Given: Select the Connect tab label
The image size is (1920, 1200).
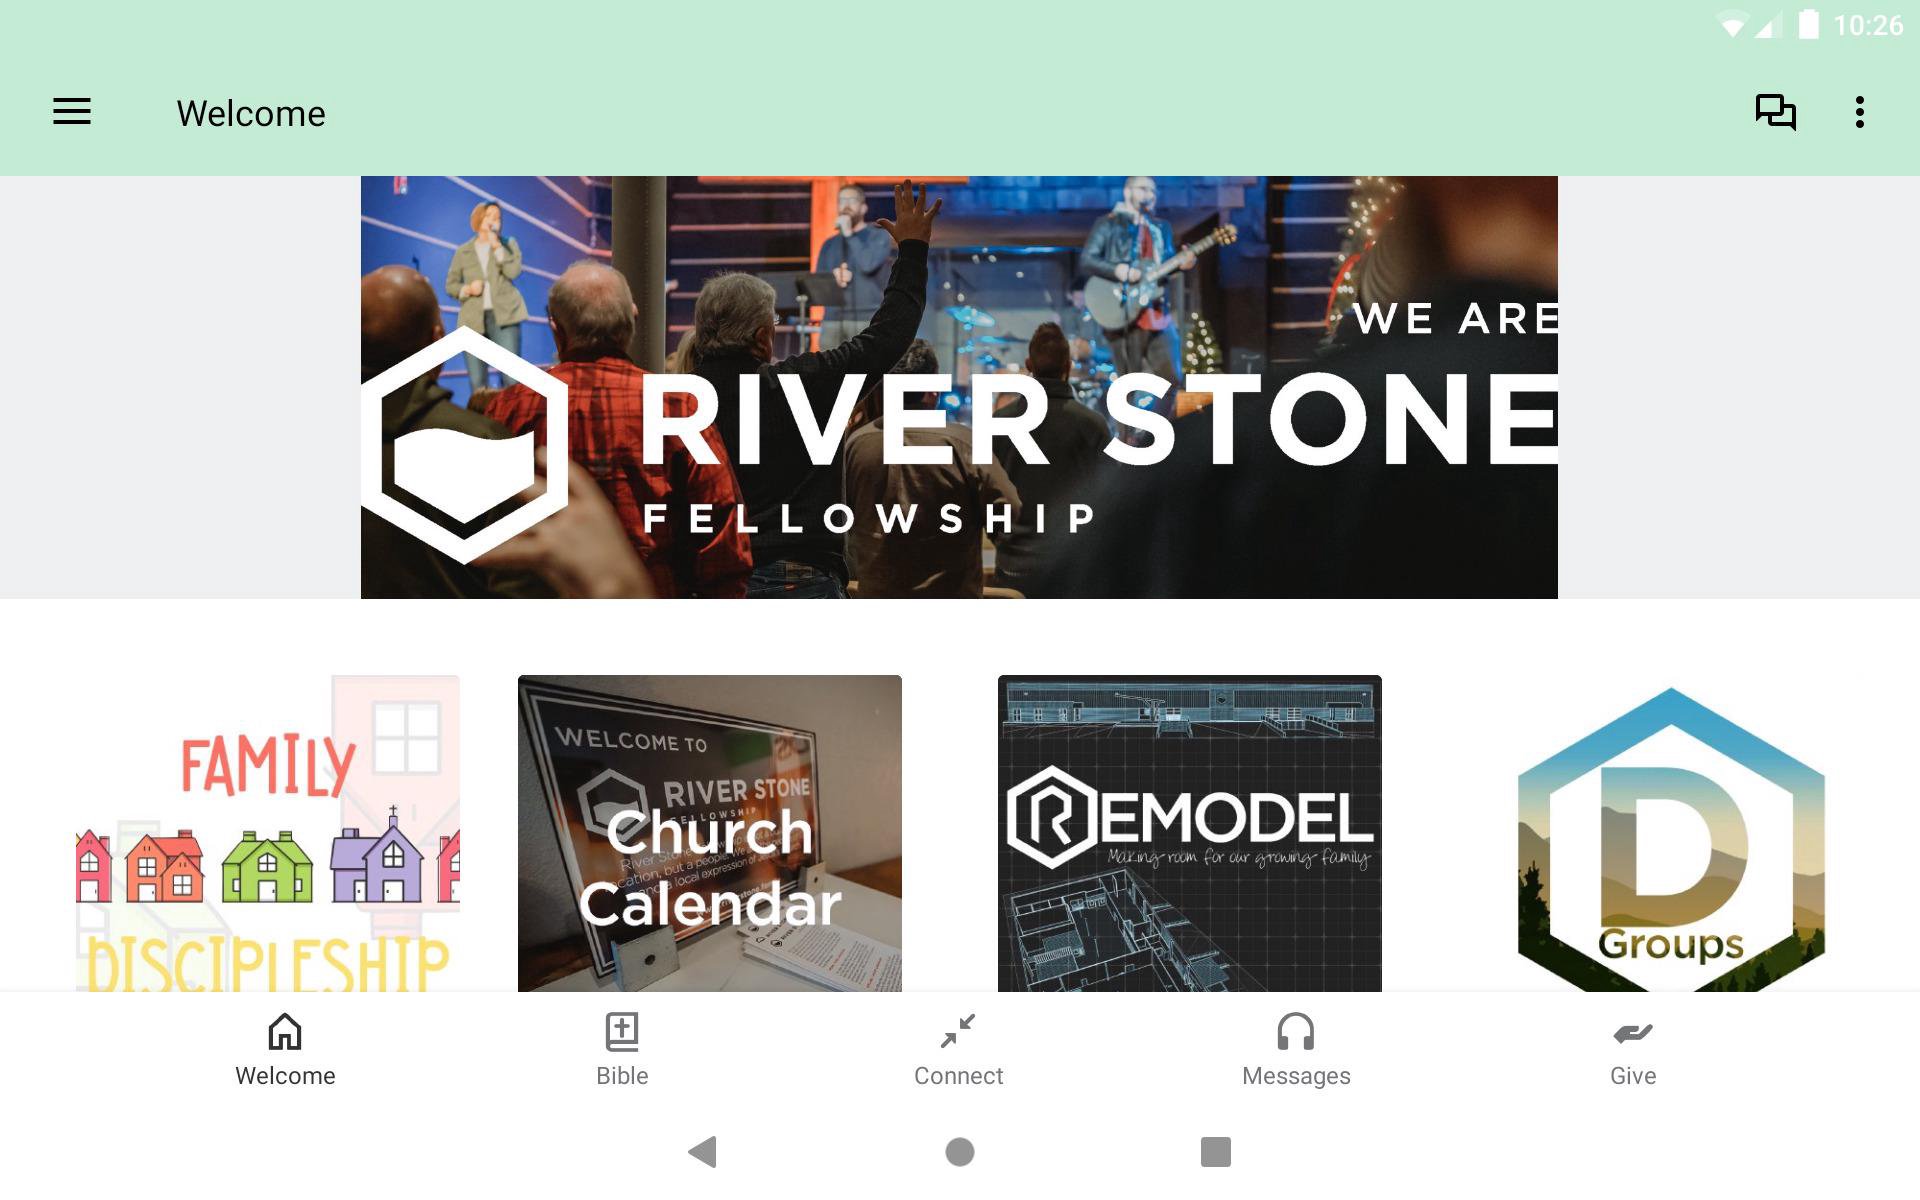Looking at the screenshot, I should tap(958, 1076).
